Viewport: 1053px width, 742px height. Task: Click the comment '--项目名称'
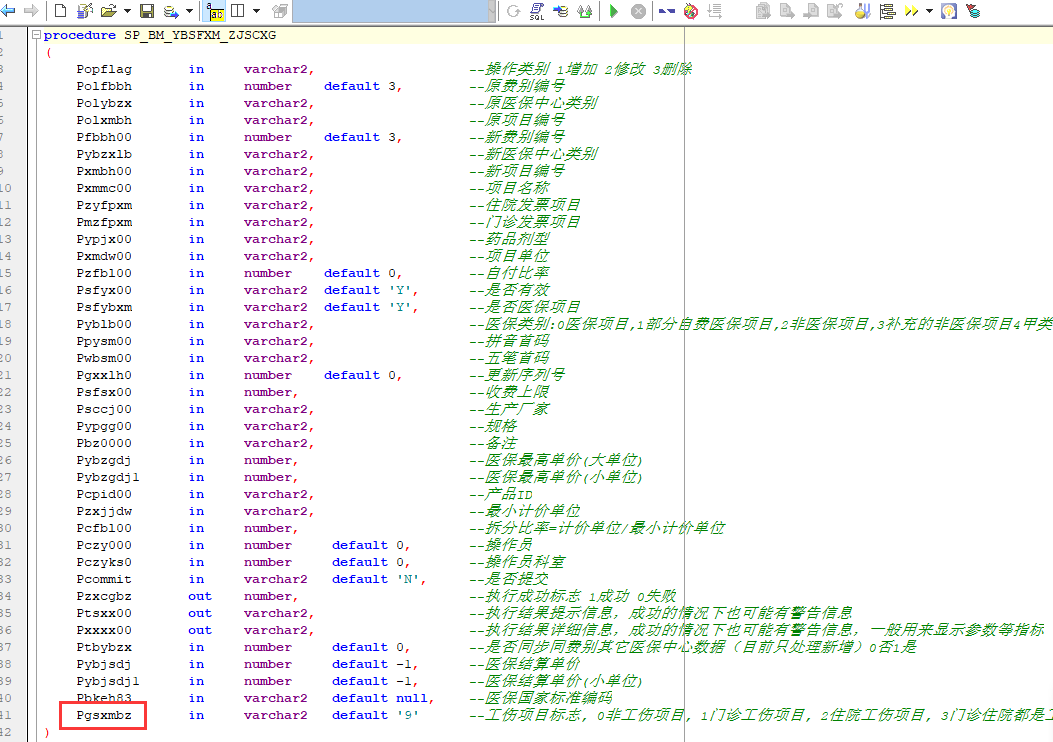(509, 188)
